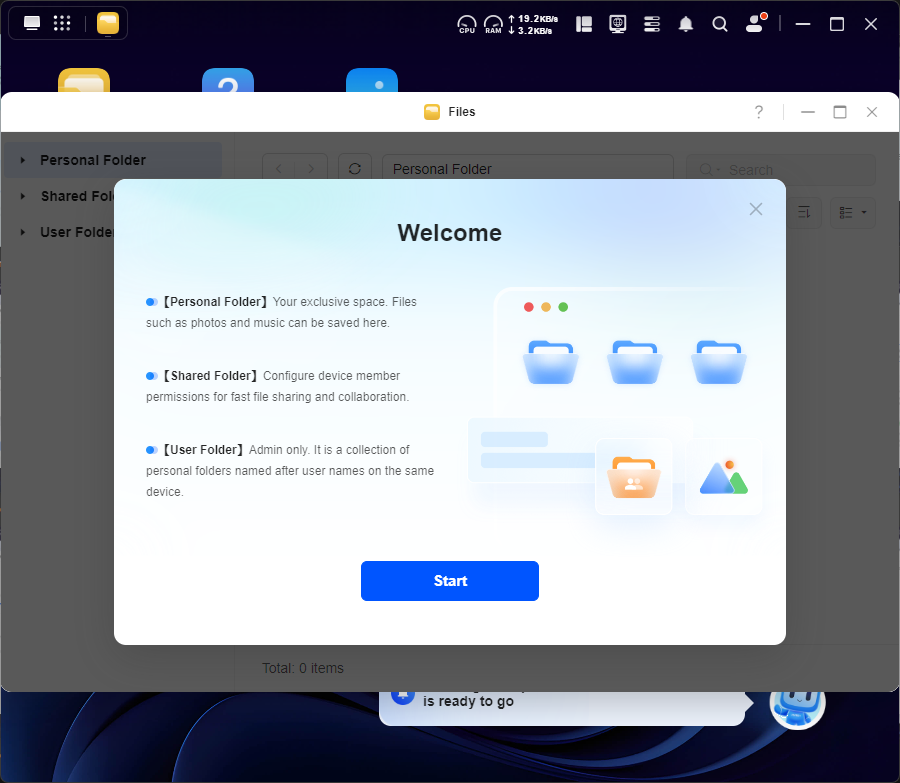Close the Welcome dialog
Image resolution: width=900 pixels, height=783 pixels.
(756, 209)
